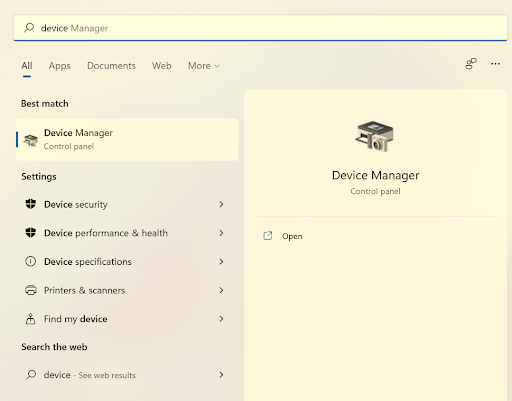Click the Best match heading
The image size is (512, 401).
[45, 103]
